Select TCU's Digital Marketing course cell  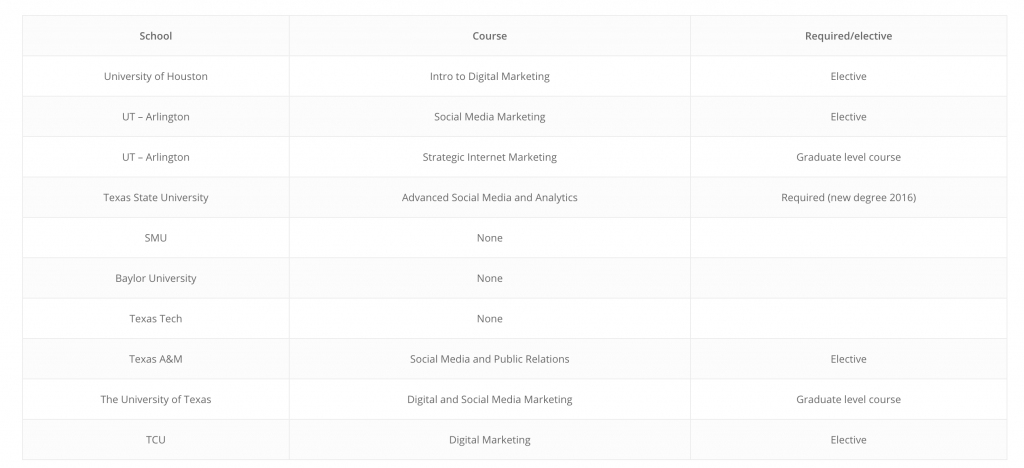pyautogui.click(x=490, y=441)
